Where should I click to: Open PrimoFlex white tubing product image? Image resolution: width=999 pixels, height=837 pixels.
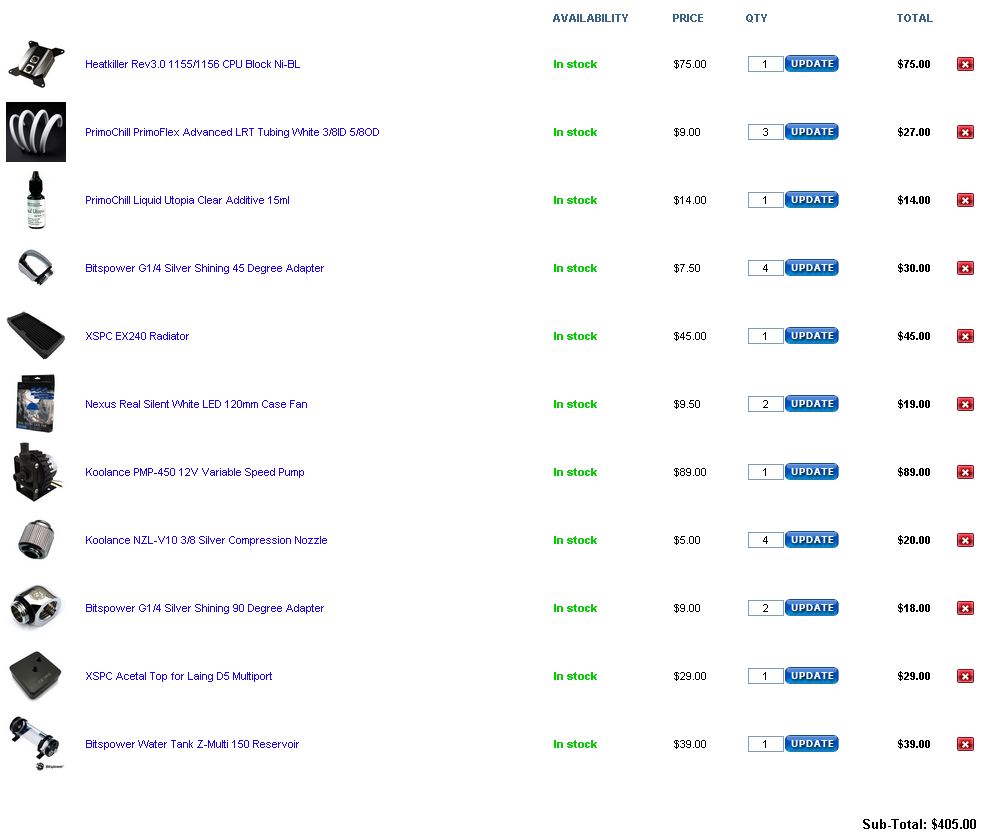tap(36, 132)
